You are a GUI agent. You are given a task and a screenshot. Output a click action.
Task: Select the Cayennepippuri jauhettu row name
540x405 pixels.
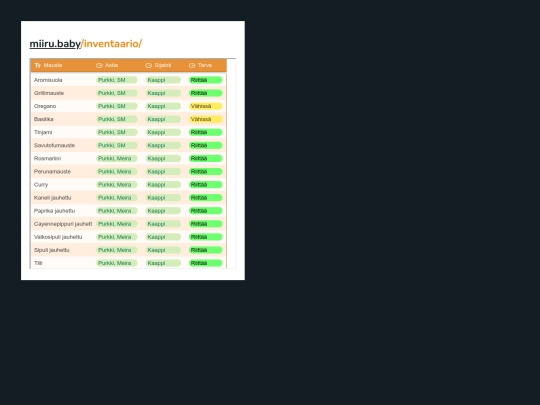click(x=63, y=224)
